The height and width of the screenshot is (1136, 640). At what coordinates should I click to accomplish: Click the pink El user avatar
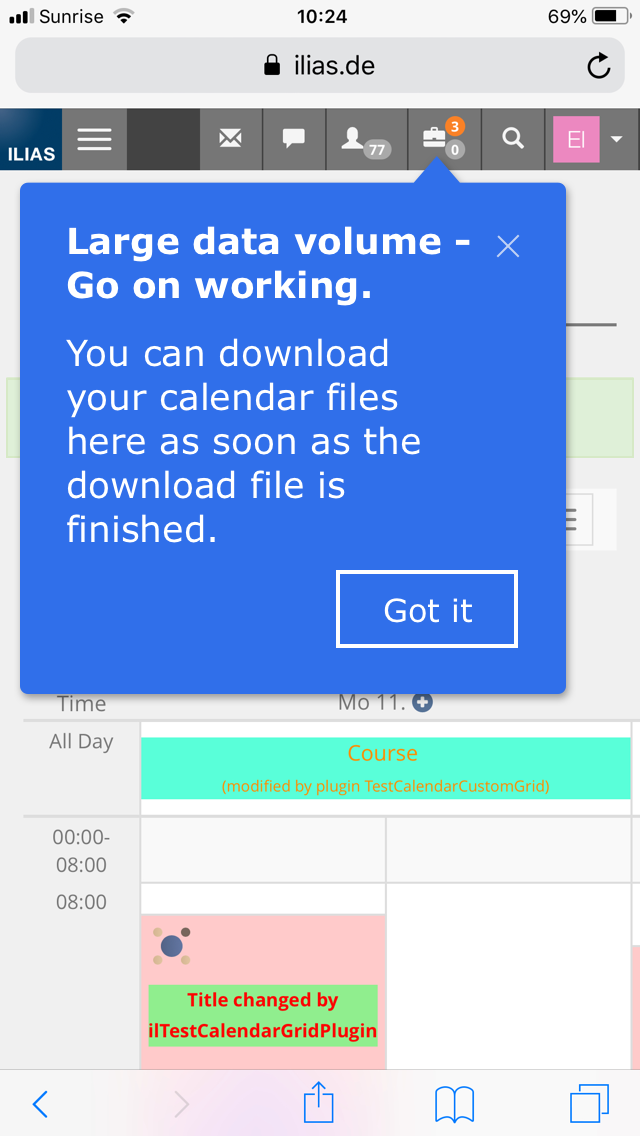click(576, 139)
